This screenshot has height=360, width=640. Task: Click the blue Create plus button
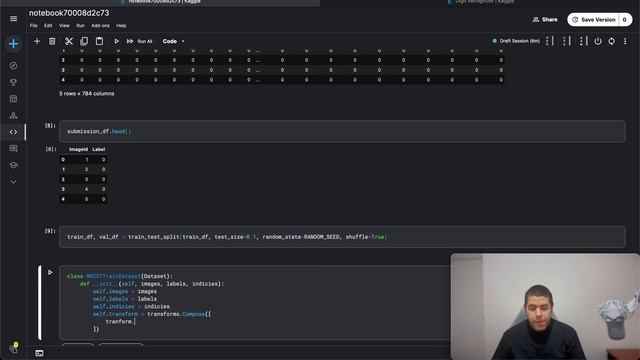tap(13, 44)
